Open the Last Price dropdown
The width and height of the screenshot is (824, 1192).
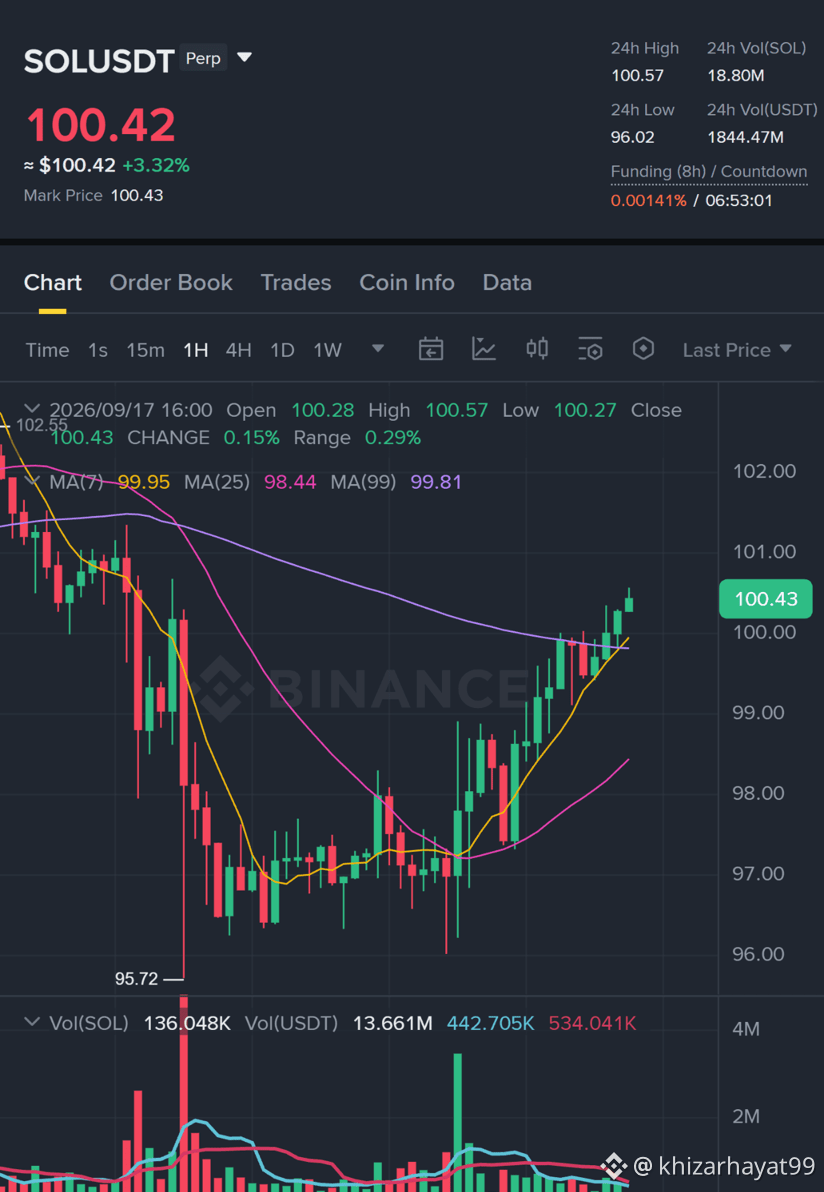click(737, 350)
